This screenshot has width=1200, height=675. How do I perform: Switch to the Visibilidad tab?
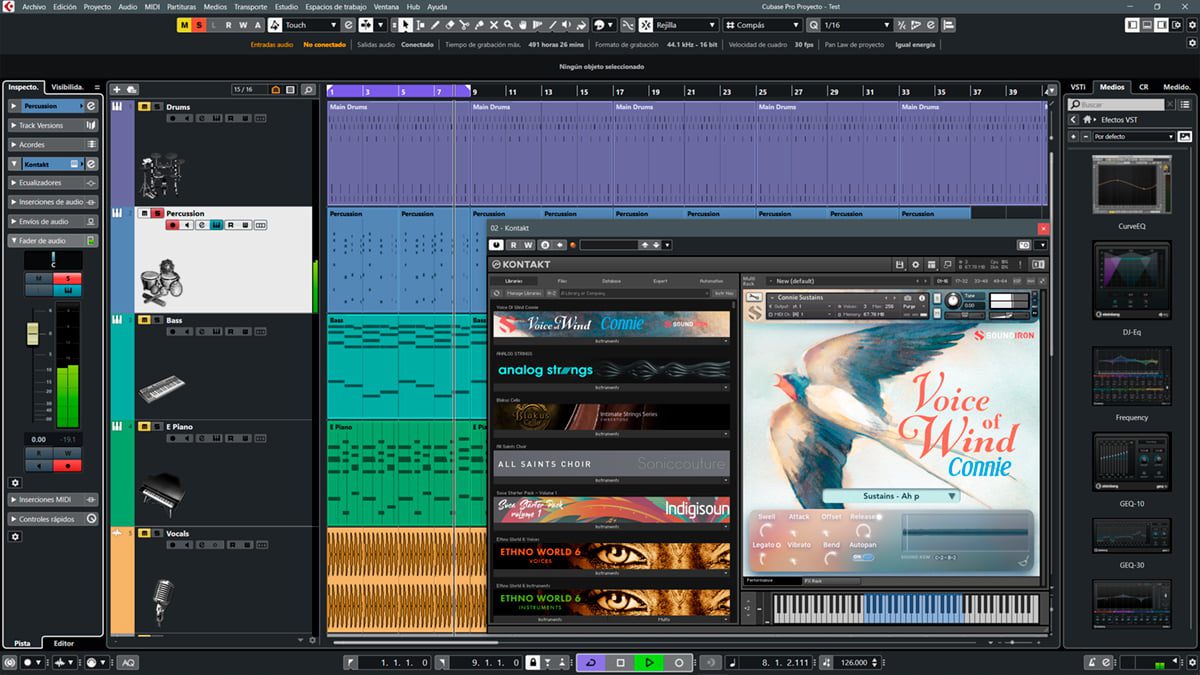pyautogui.click(x=68, y=87)
